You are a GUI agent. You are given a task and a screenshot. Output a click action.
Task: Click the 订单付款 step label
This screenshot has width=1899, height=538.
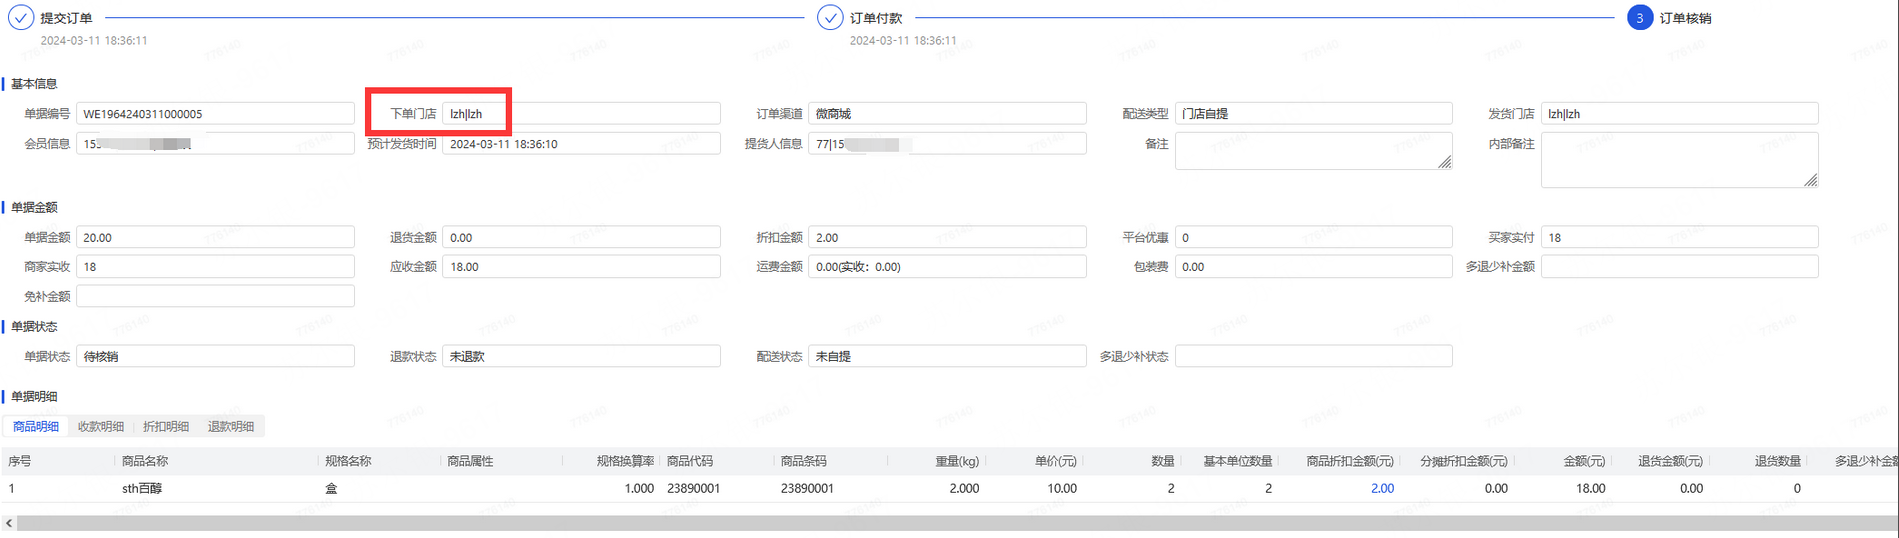coord(876,18)
